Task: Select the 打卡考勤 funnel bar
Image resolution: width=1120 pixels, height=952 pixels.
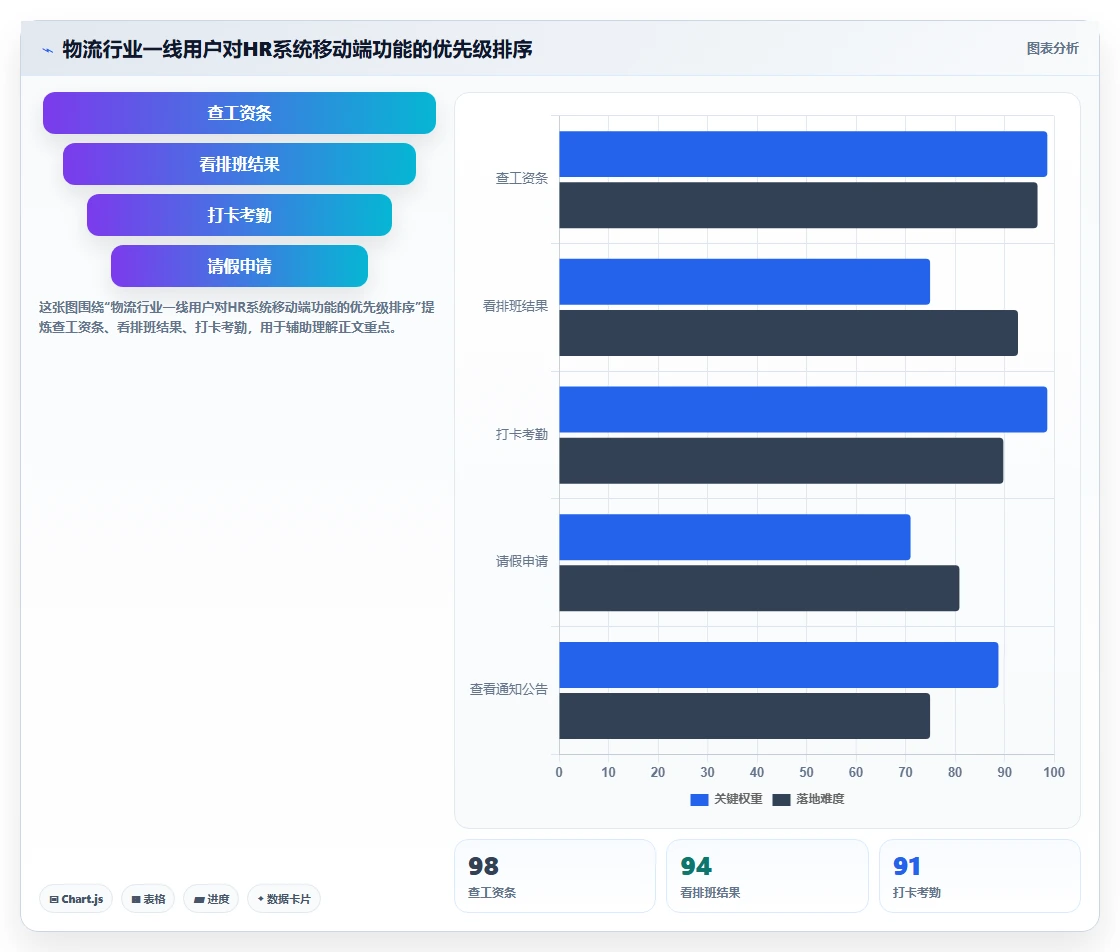Action: point(239,215)
